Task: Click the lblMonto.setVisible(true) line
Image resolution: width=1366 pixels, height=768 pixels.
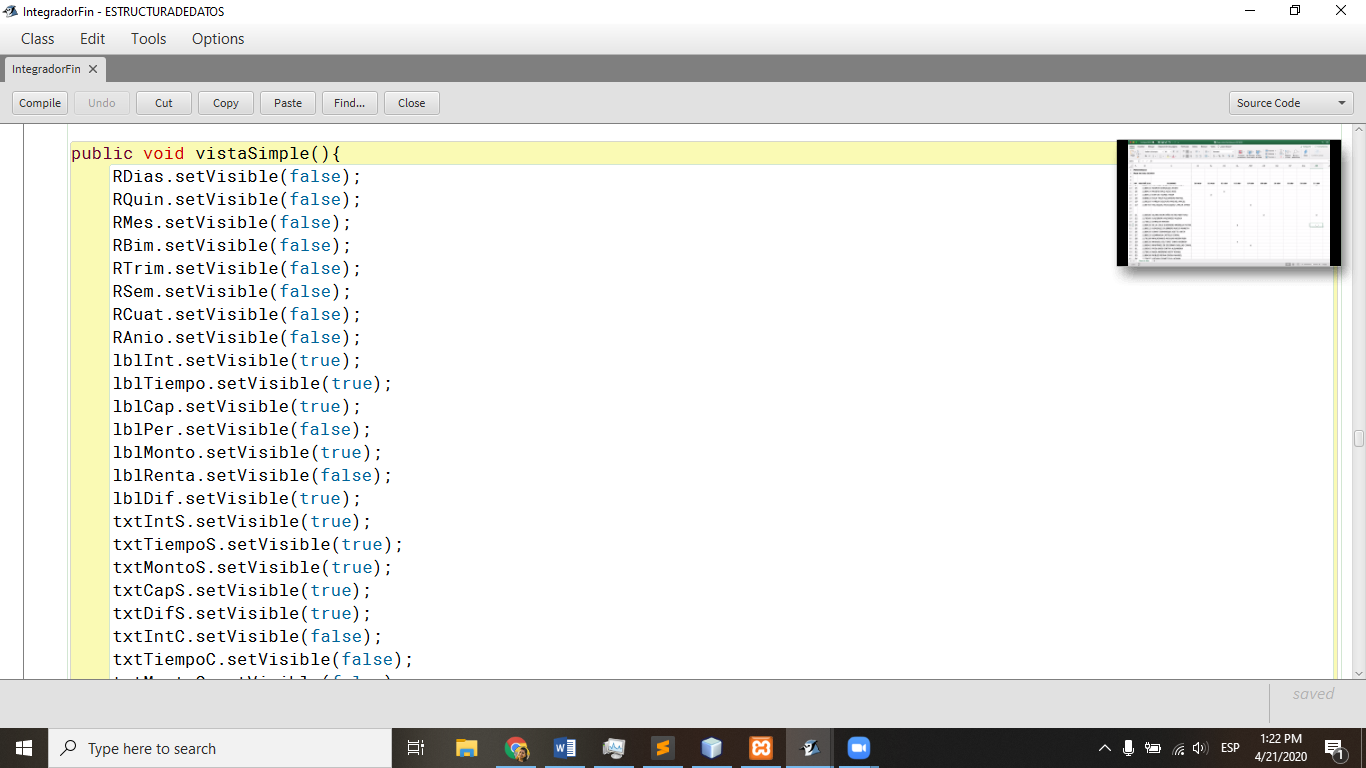Action: (x=248, y=452)
